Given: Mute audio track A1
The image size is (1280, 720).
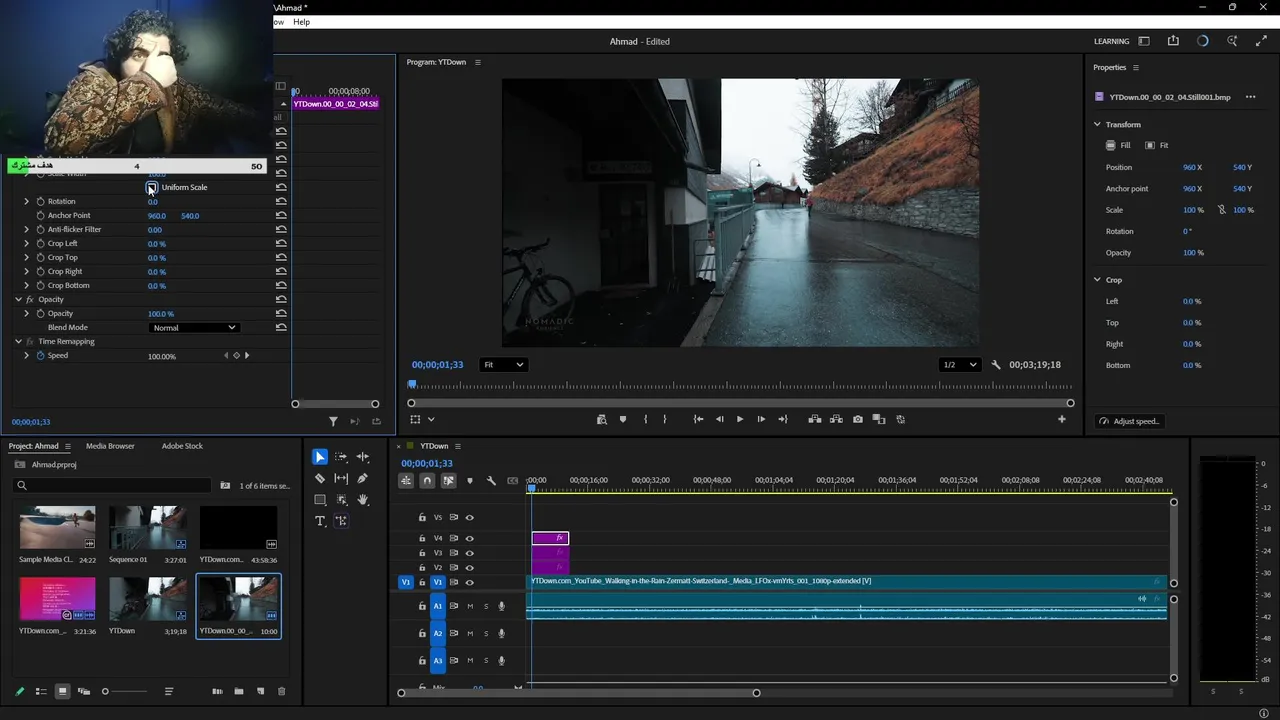Looking at the screenshot, I should click(470, 606).
